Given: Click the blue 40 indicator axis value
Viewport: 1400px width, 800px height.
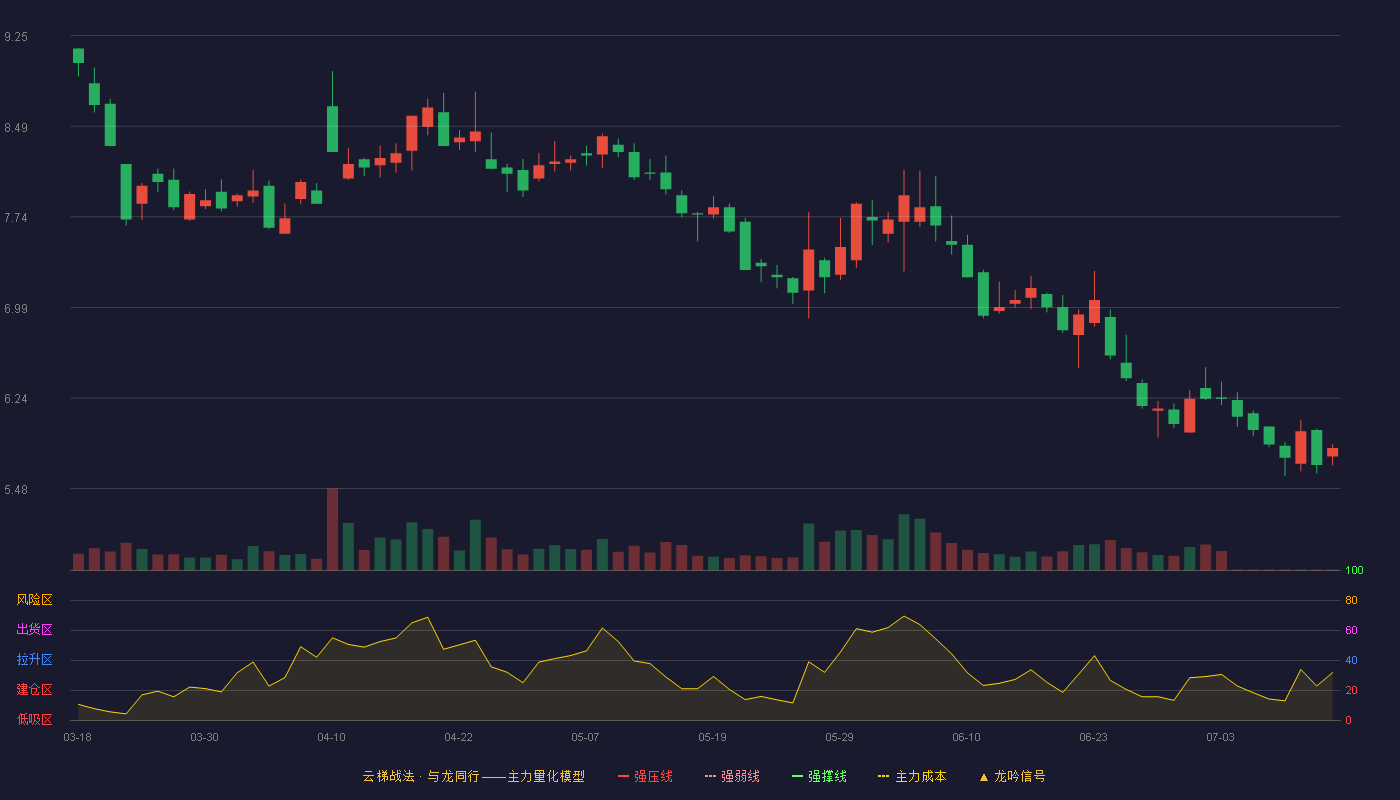Looking at the screenshot, I should point(1351,660).
